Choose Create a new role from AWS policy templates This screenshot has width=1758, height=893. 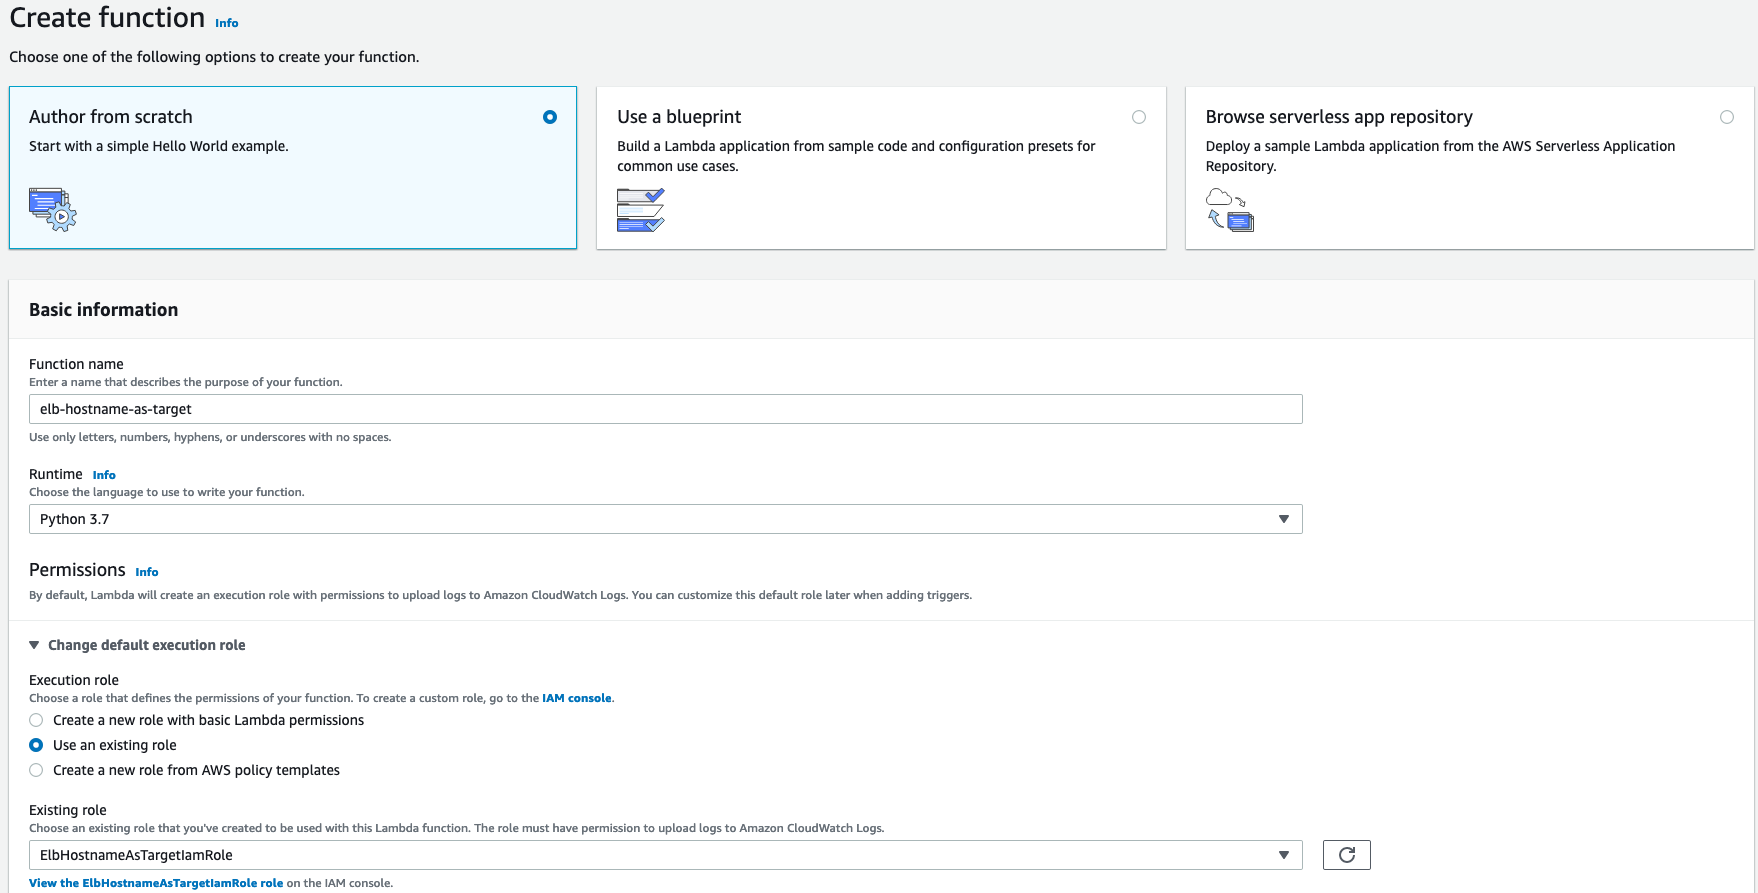[37, 770]
